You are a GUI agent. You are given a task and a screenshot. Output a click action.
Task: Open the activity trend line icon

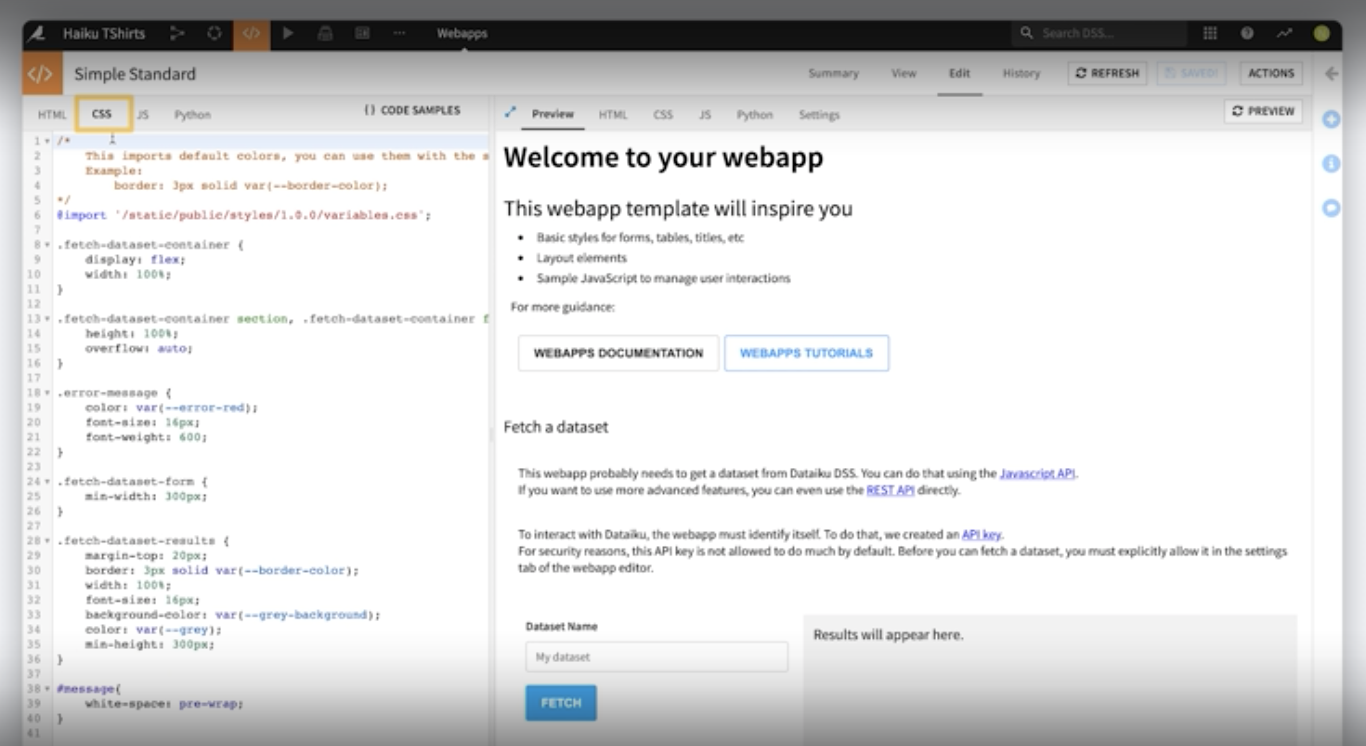tap(1284, 33)
